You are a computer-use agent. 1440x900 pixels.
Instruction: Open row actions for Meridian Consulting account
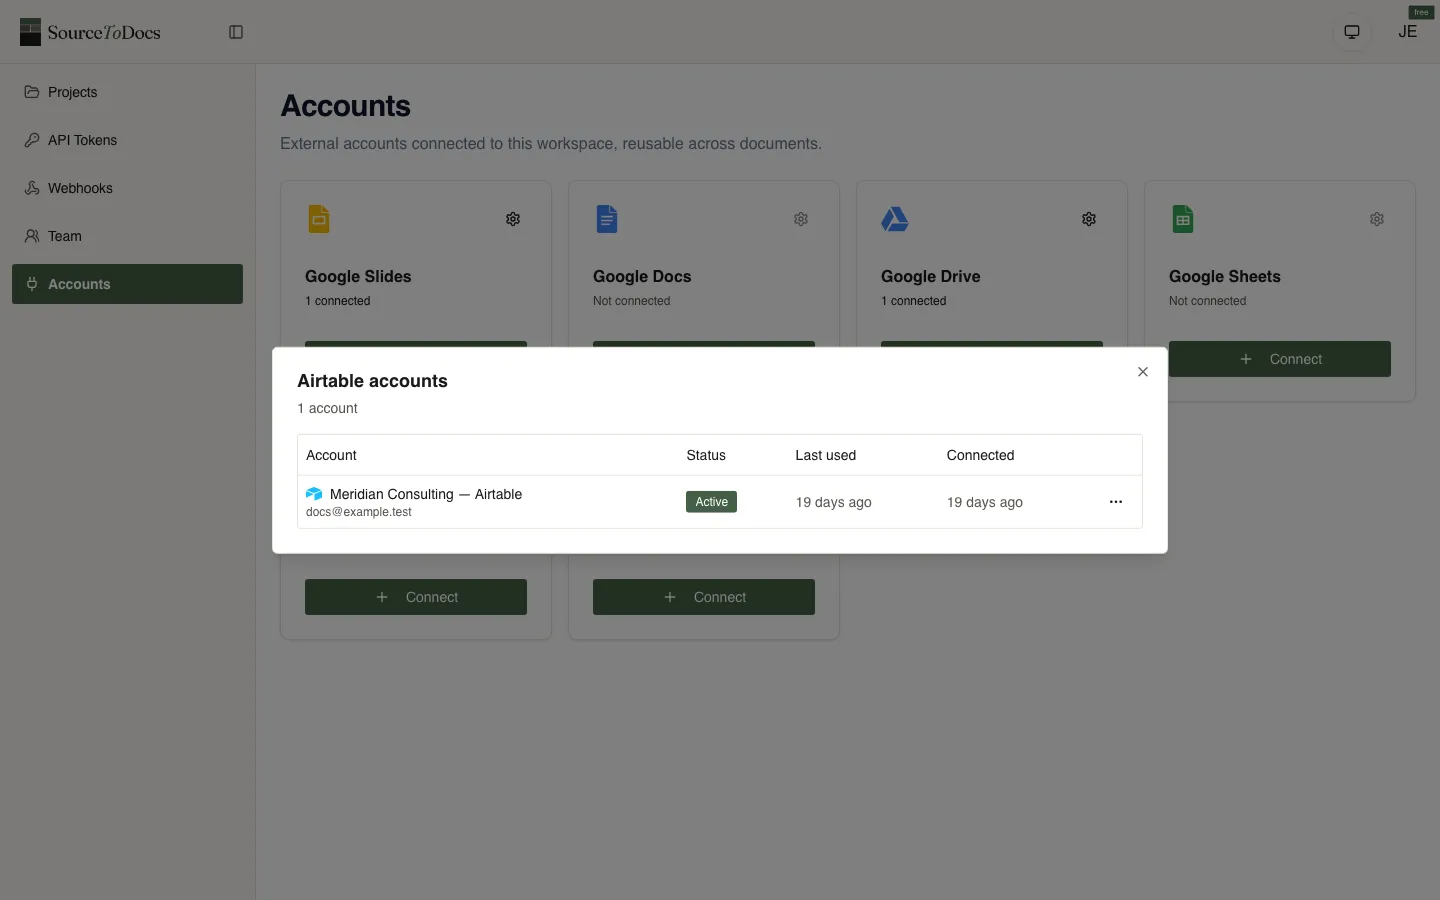(x=1116, y=502)
